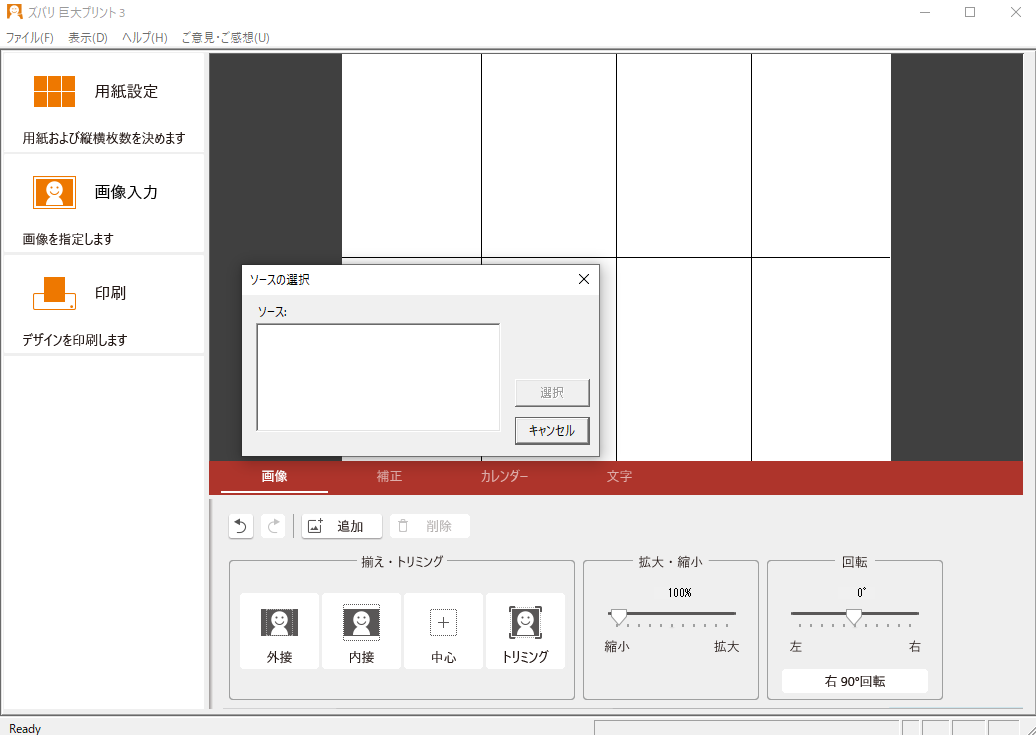
Task: Open the 表示 menu
Action: coord(85,37)
